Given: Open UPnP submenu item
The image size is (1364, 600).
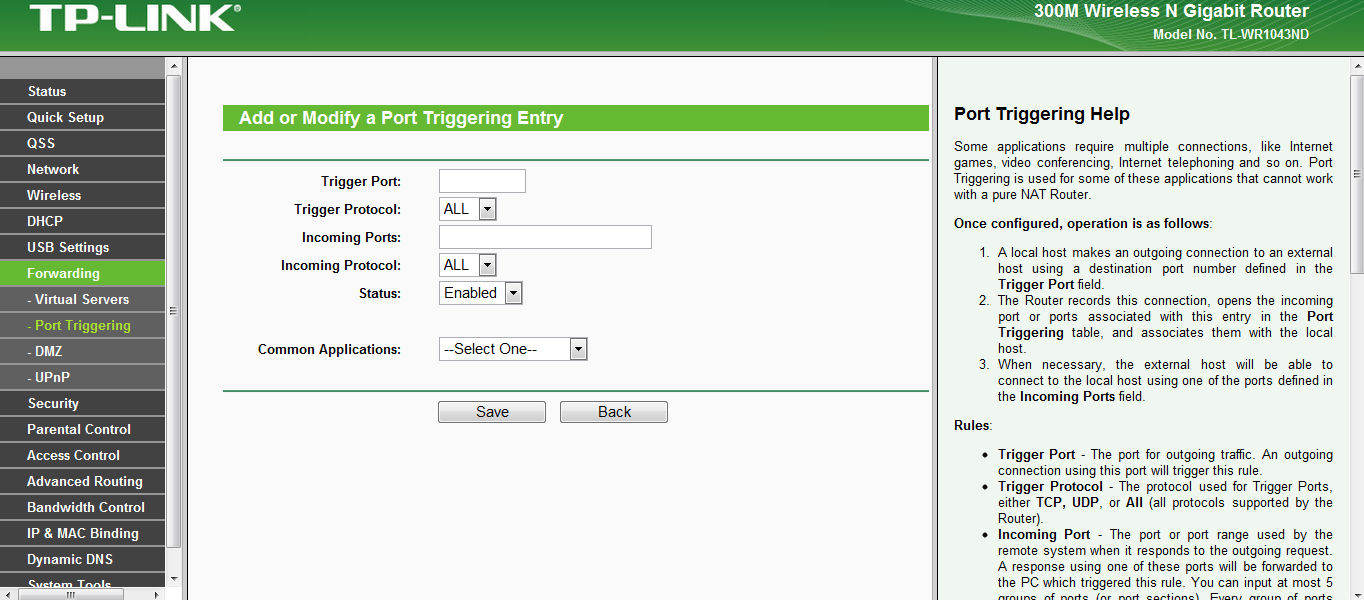Looking at the screenshot, I should pos(82,377).
